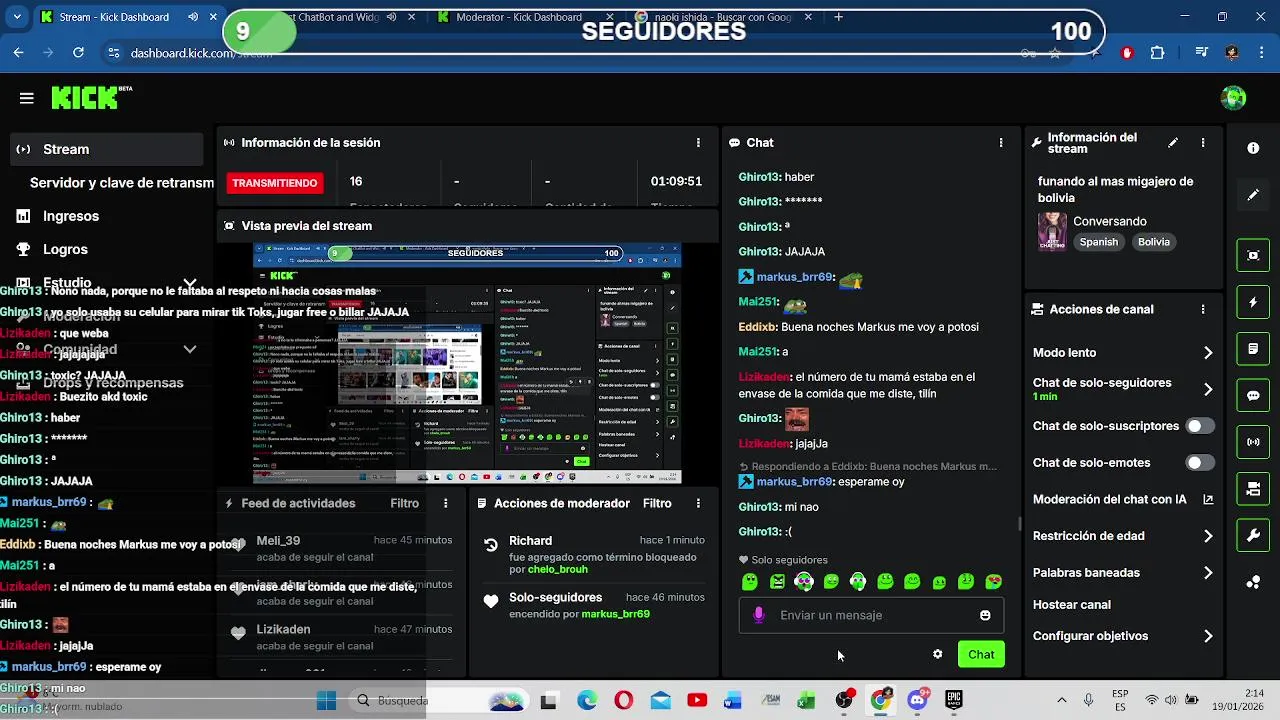Click the Chat panel scrollbar
This screenshot has height=720, width=1280.
(x=1019, y=523)
